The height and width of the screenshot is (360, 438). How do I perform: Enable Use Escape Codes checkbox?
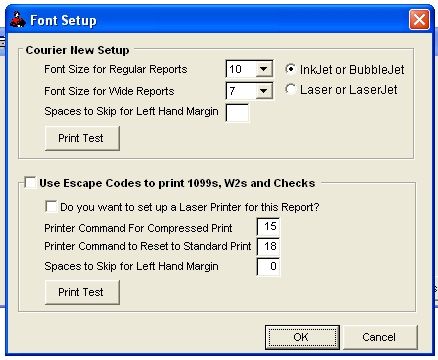coord(30,183)
